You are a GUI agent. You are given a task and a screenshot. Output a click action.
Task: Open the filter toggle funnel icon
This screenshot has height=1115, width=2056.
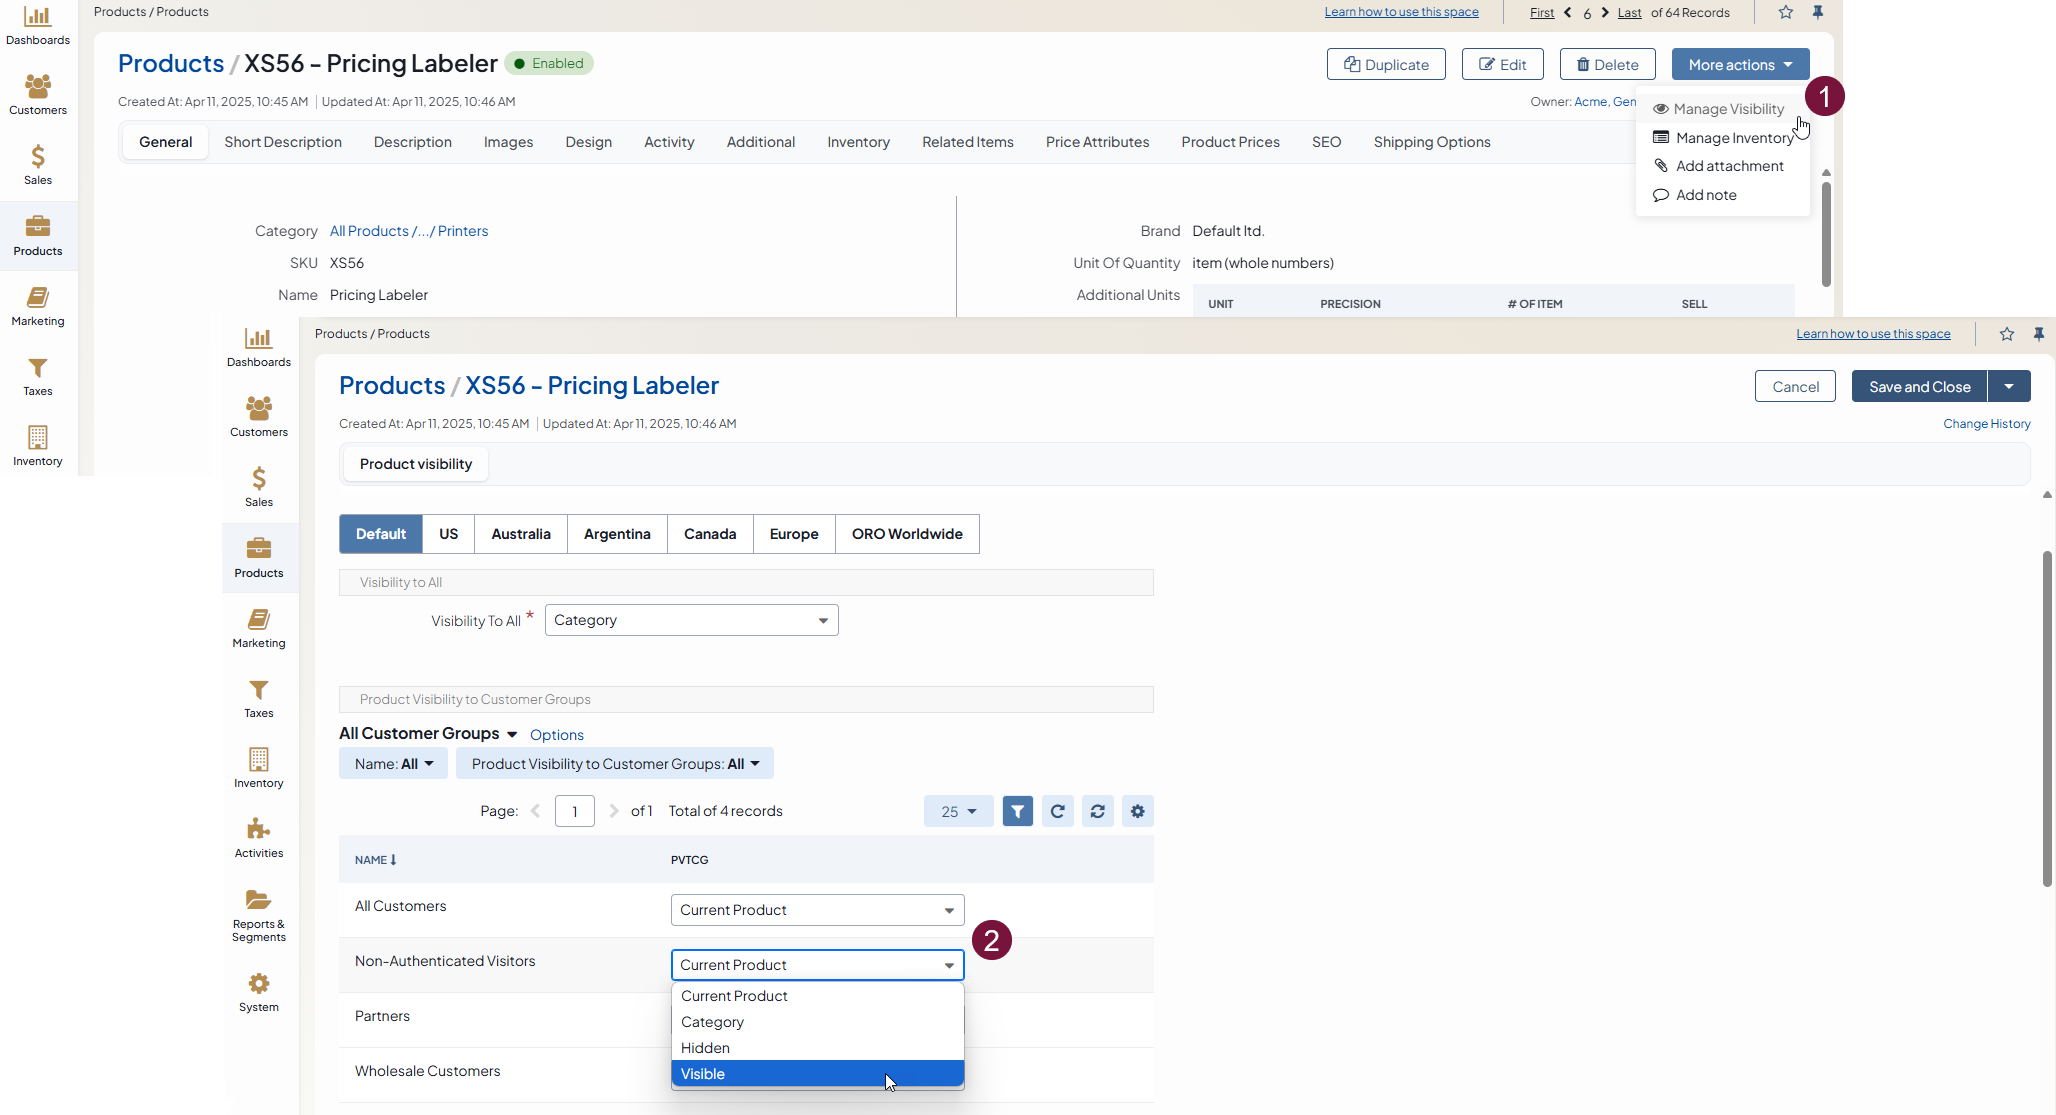tap(1017, 811)
